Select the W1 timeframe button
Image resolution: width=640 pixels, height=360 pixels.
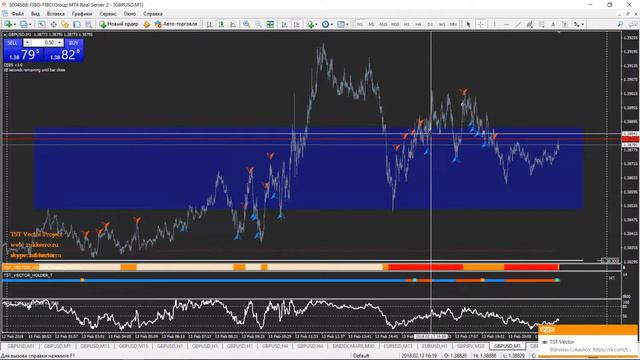[442, 24]
